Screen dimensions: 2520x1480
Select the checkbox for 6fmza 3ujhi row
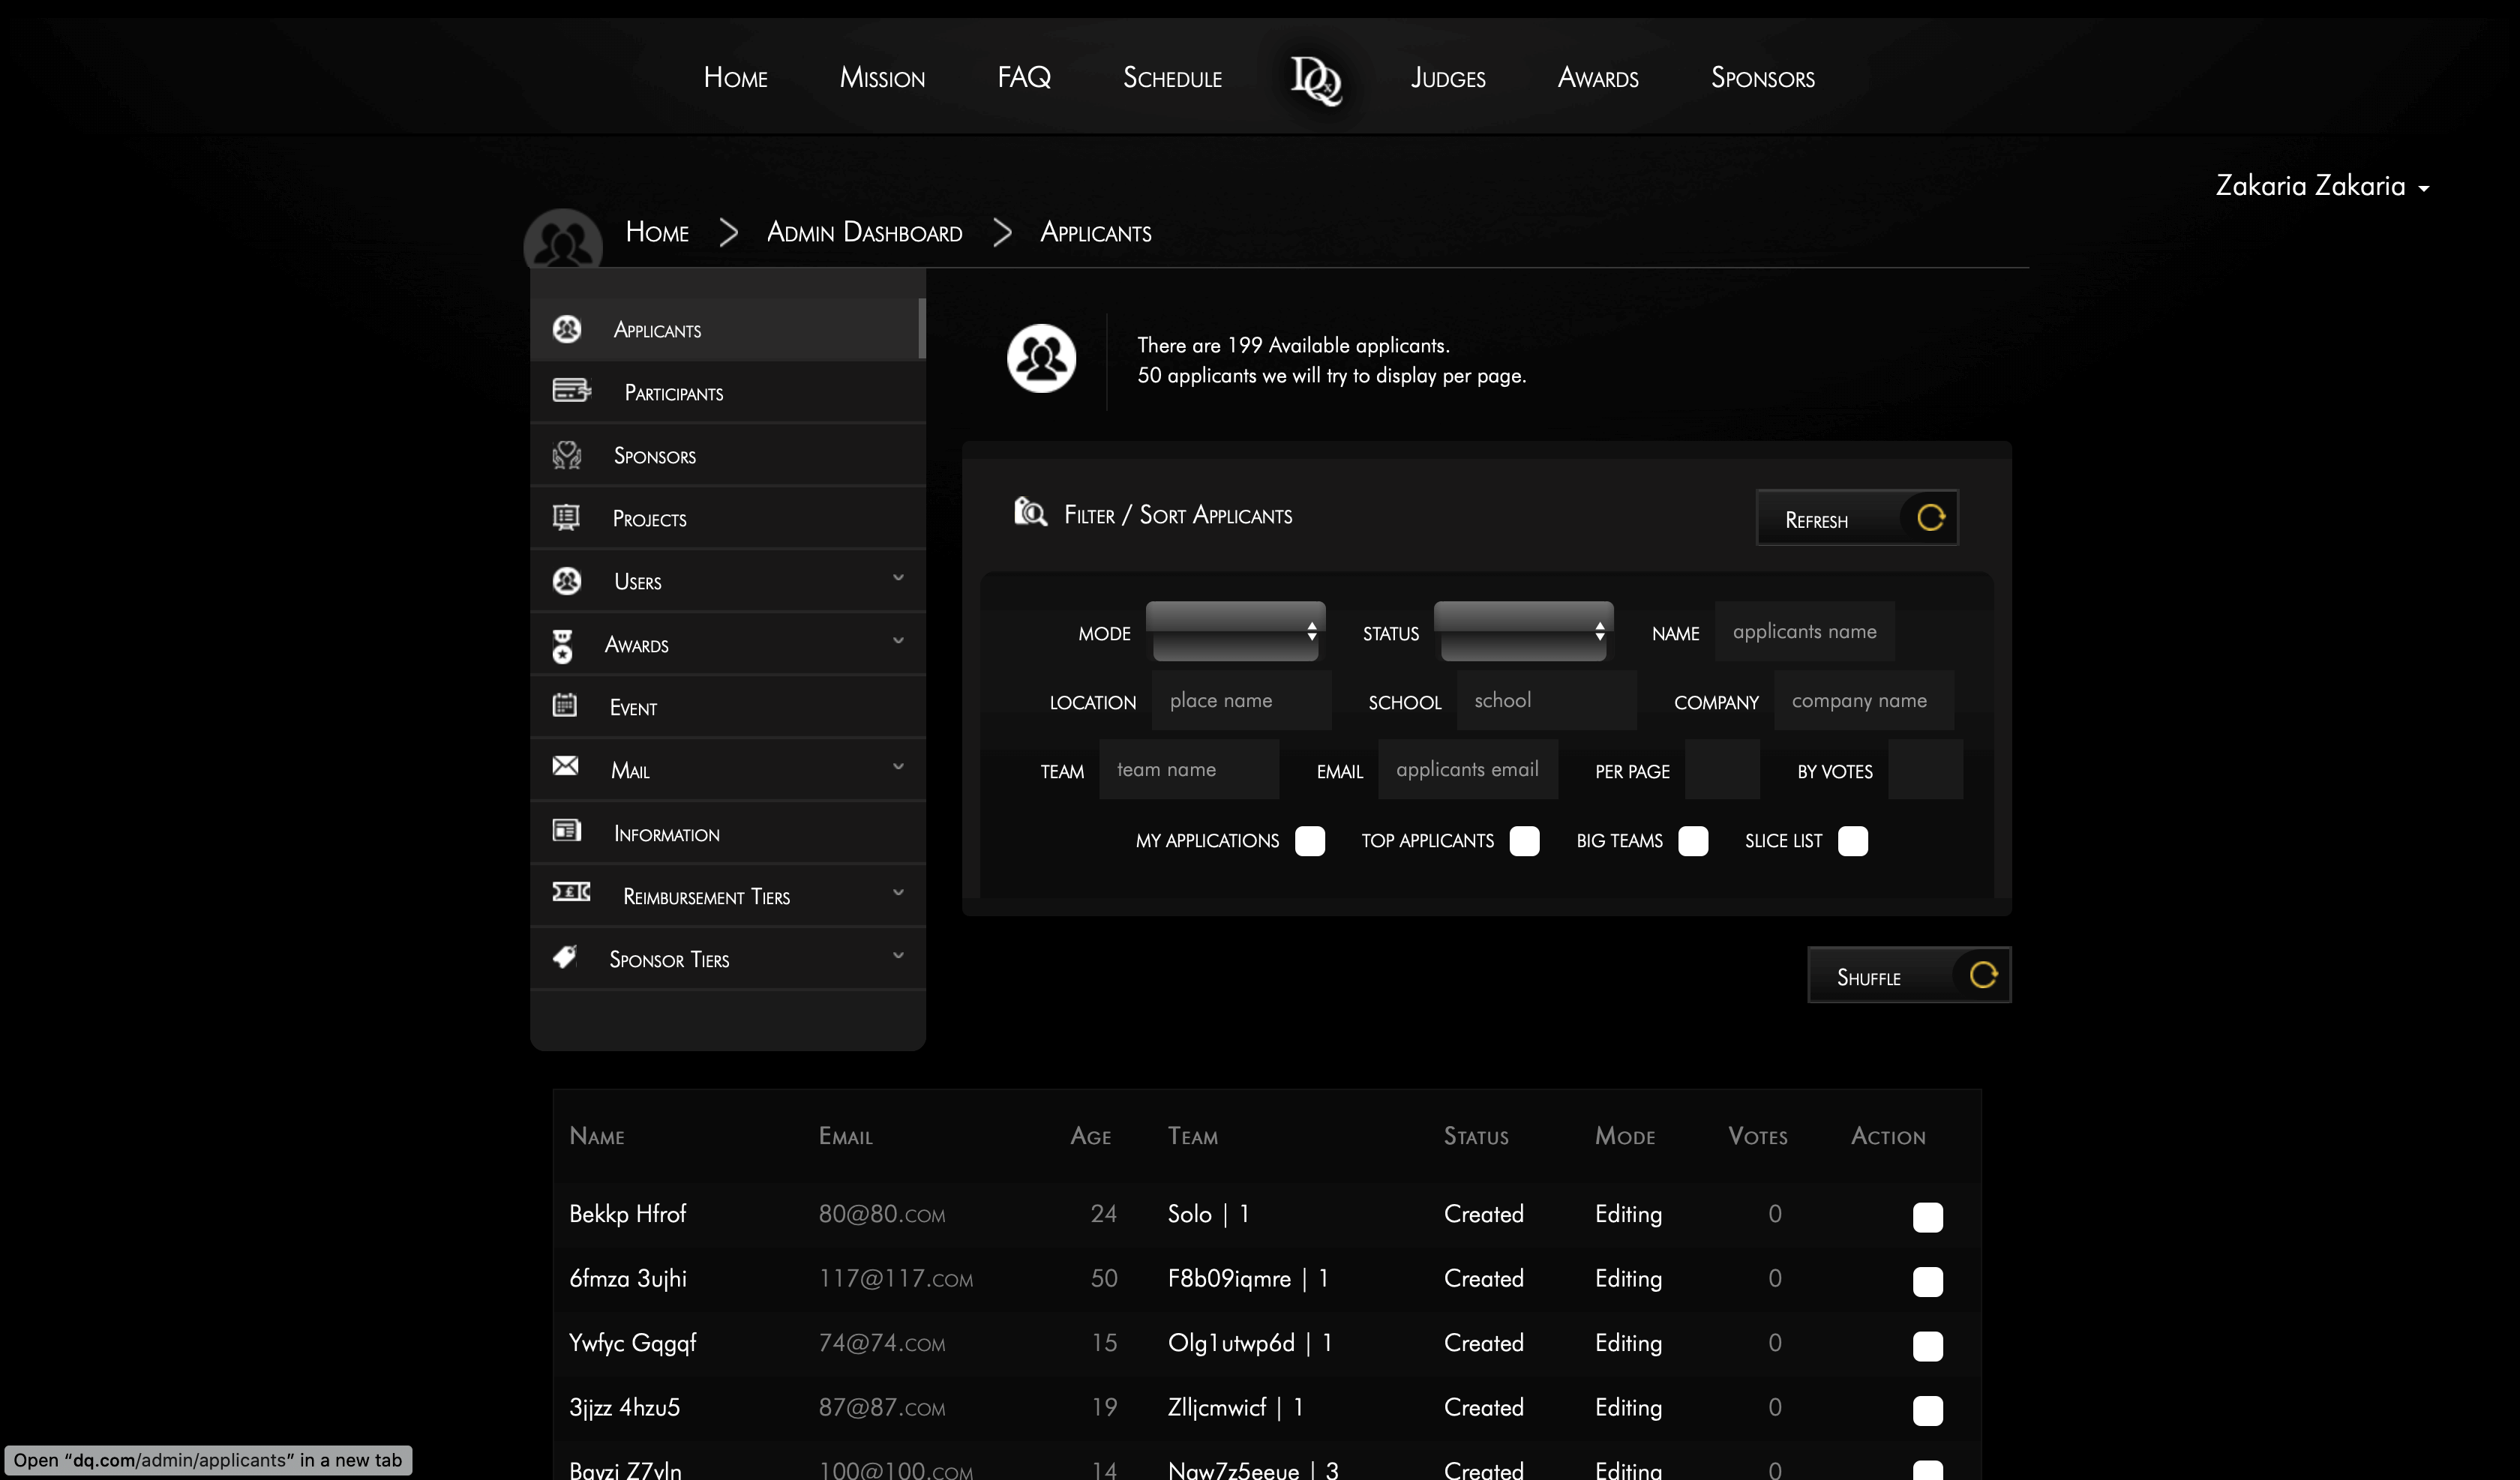1928,1281
